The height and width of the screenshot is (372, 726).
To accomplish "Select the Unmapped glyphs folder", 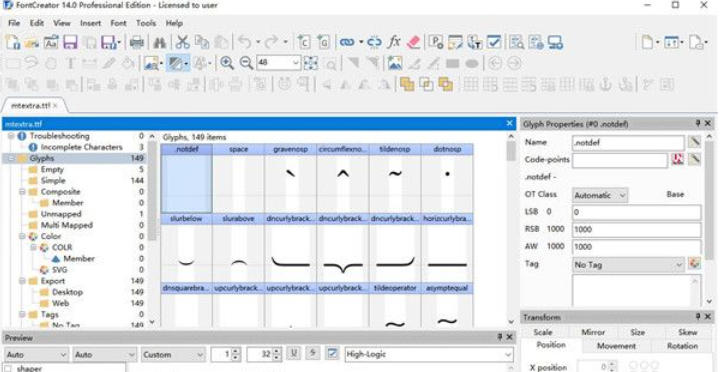I will click(61, 214).
